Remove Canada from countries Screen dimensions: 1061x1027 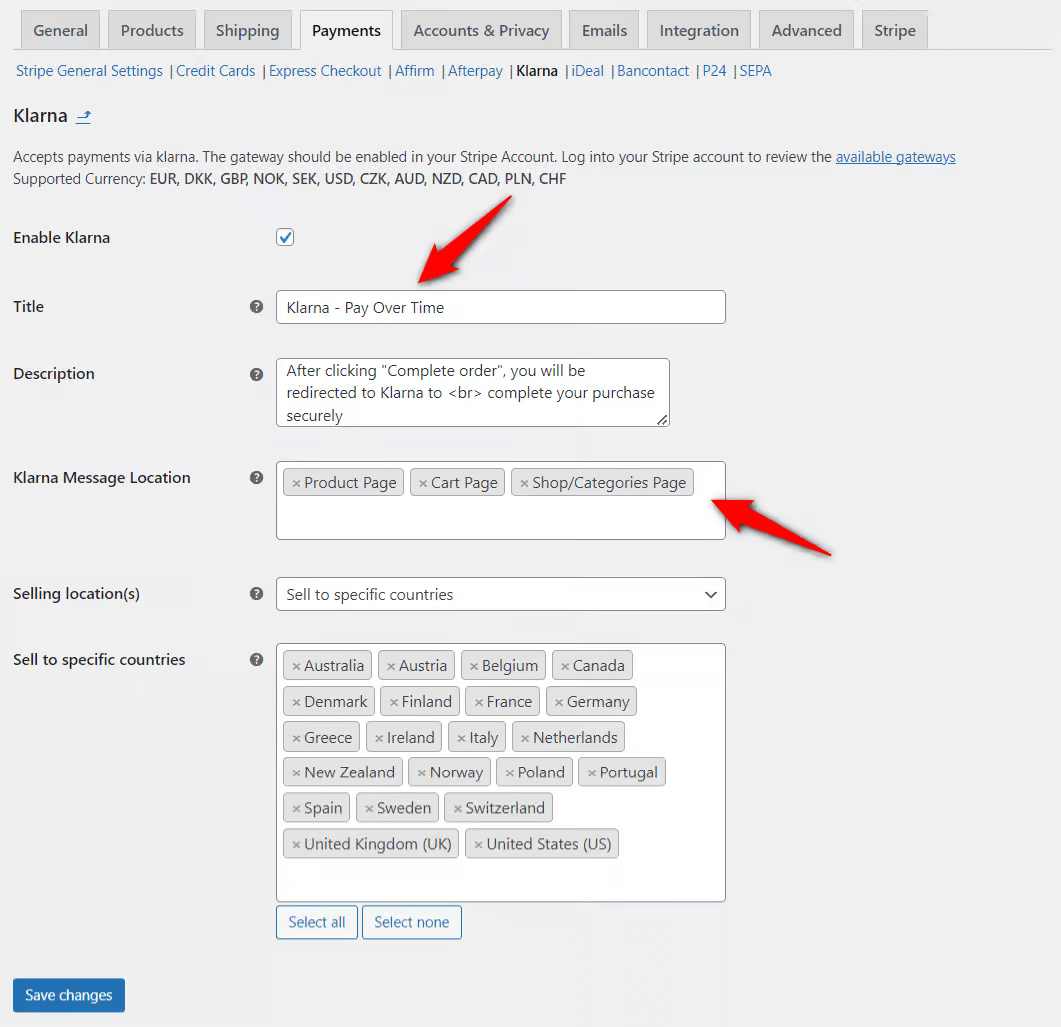coord(565,666)
